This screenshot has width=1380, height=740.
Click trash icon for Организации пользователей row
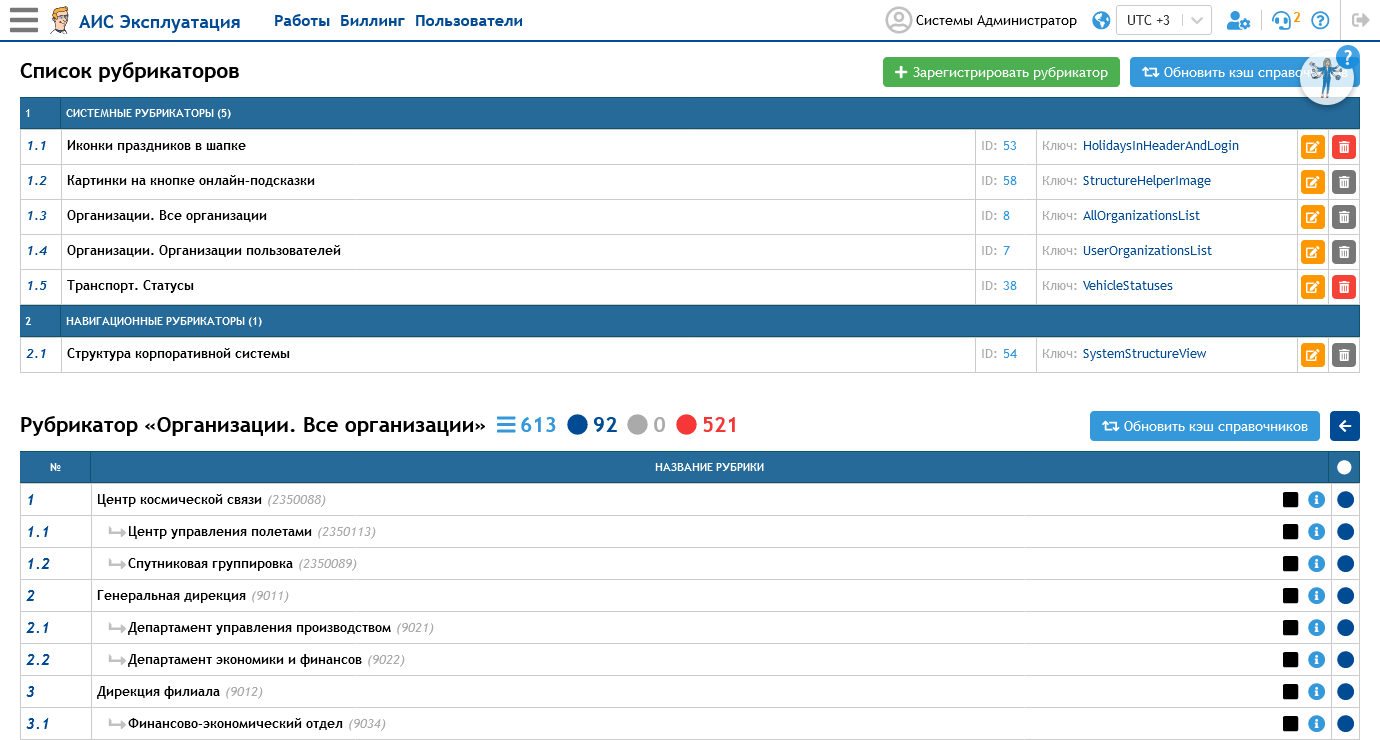[1344, 252]
